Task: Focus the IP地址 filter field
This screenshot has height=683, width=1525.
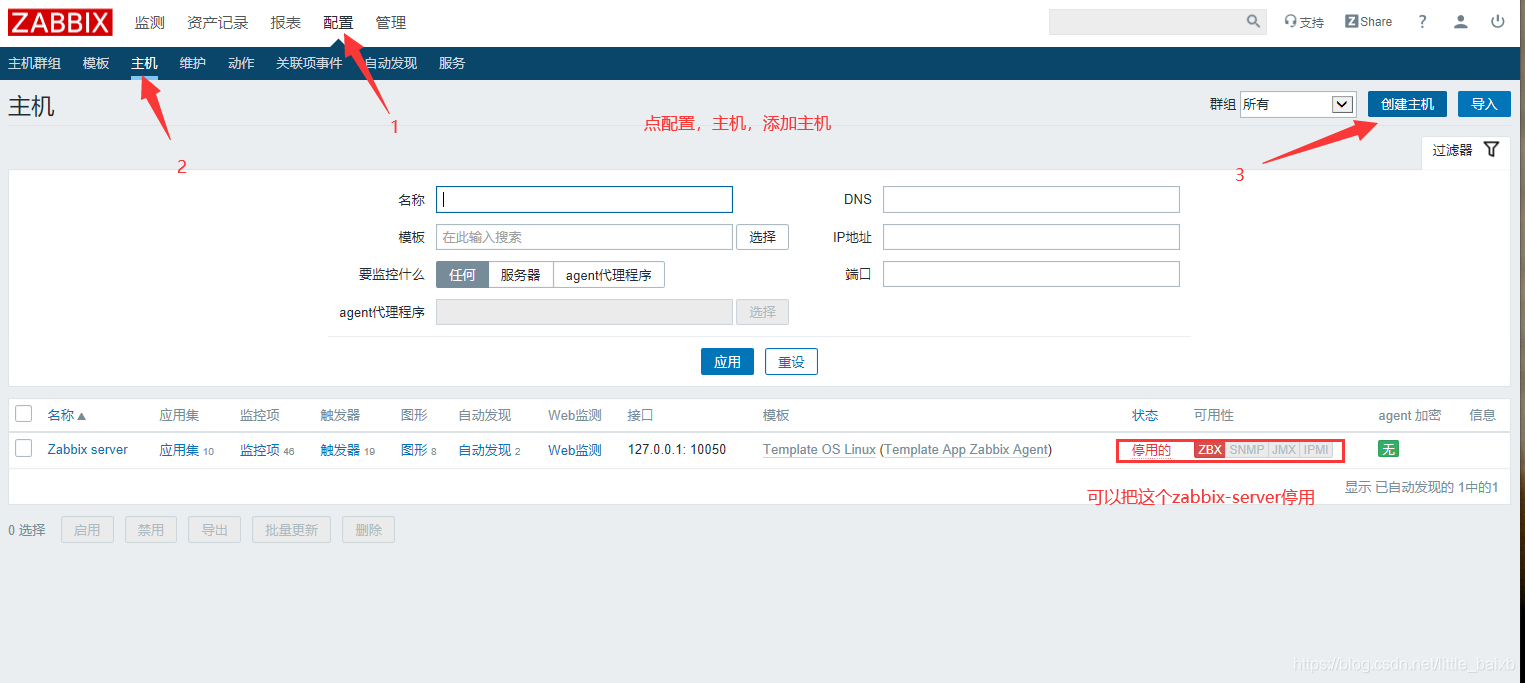Action: tap(1031, 237)
